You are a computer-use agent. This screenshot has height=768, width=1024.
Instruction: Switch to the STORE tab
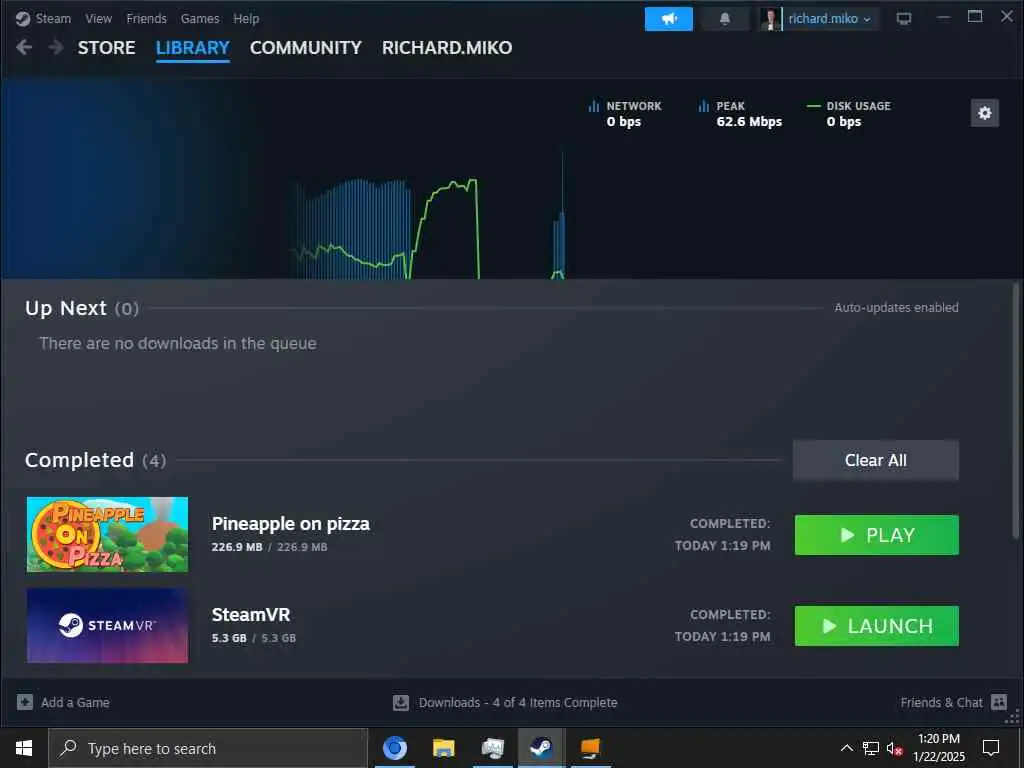(x=106, y=48)
